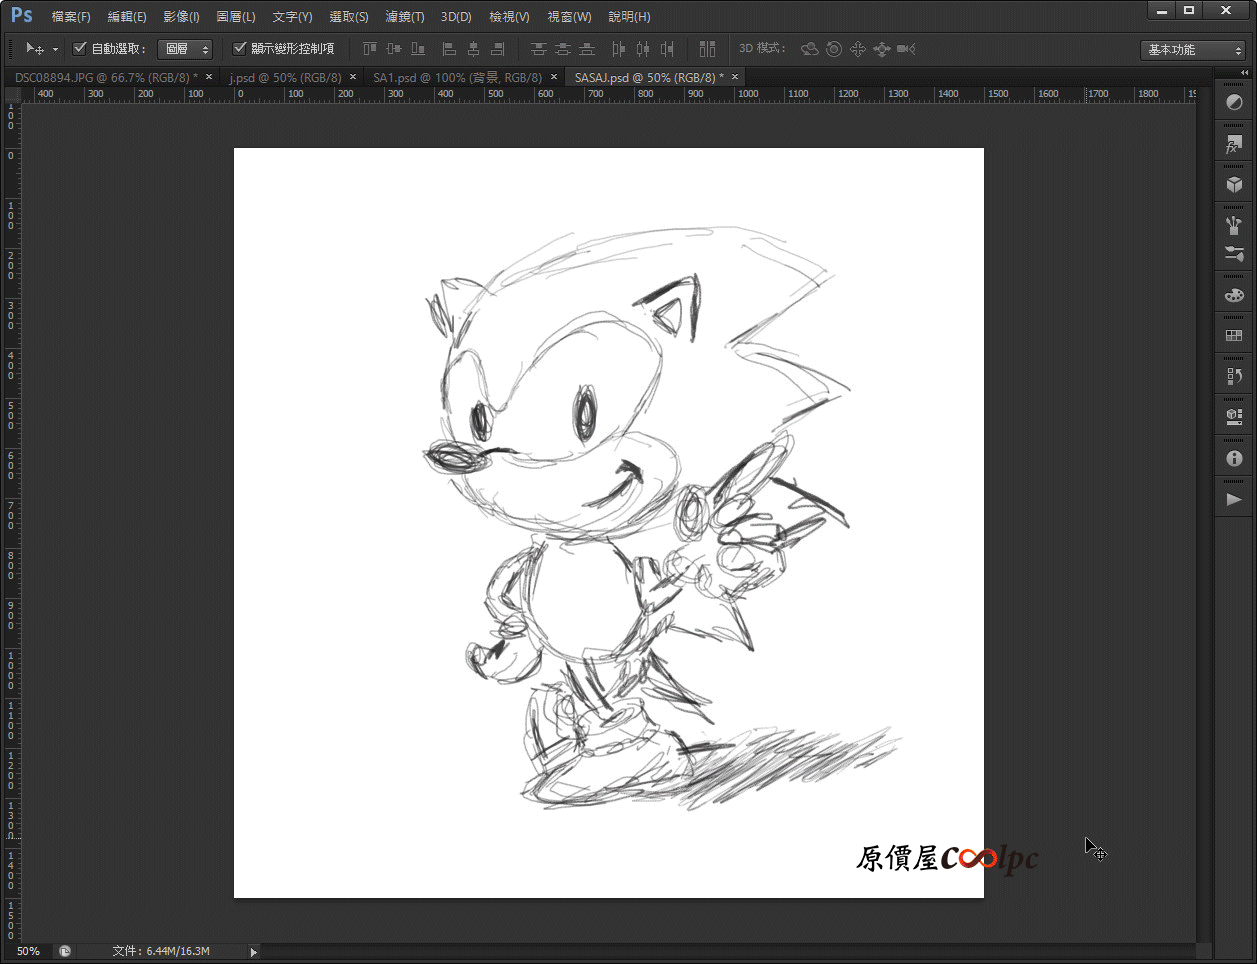This screenshot has height=964, width=1257.
Task: Select the 3D rotate mode icon
Action: click(x=810, y=48)
